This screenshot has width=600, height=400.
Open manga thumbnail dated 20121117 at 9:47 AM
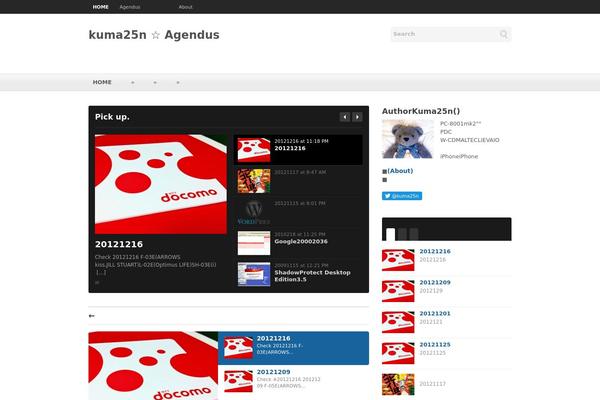point(254,181)
